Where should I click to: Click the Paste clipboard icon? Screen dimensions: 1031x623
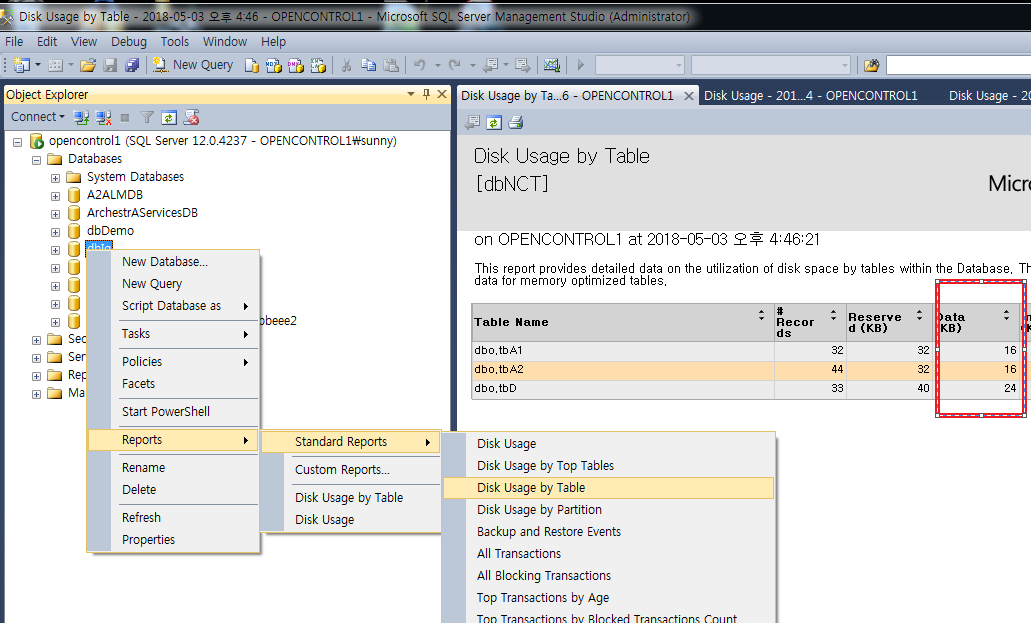(x=391, y=65)
